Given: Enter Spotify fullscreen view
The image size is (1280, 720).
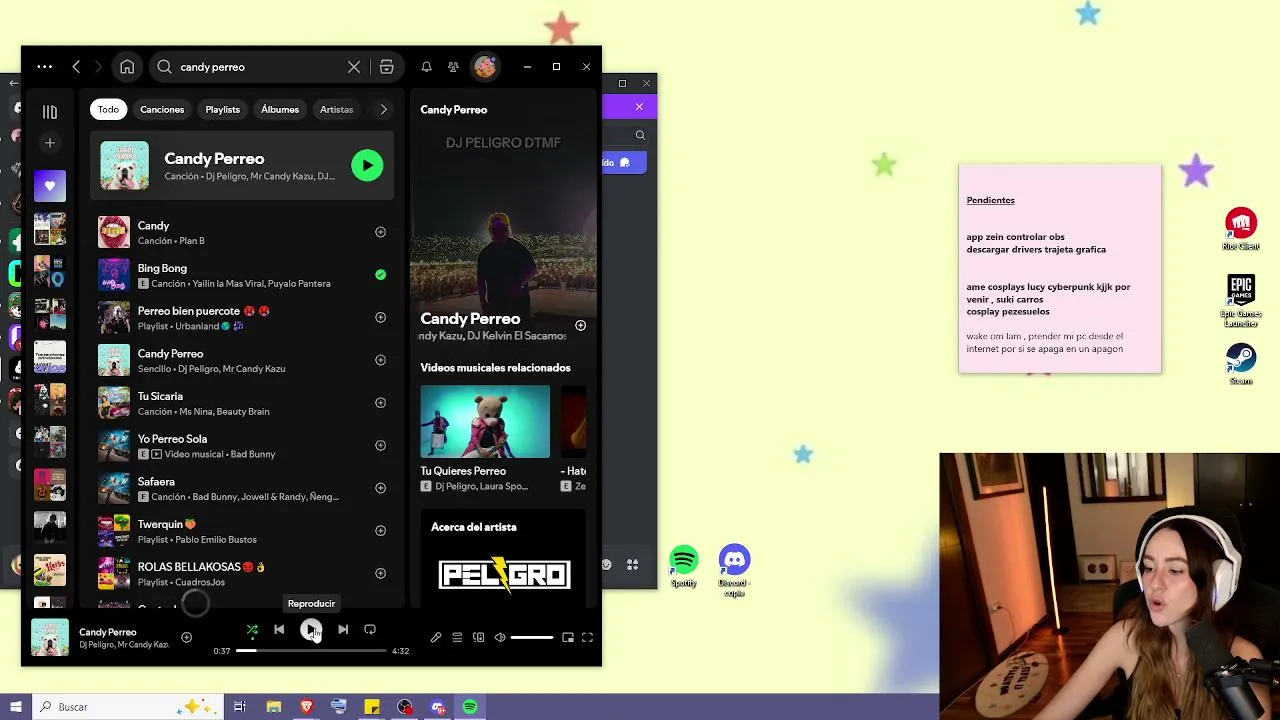Looking at the screenshot, I should point(588,637).
